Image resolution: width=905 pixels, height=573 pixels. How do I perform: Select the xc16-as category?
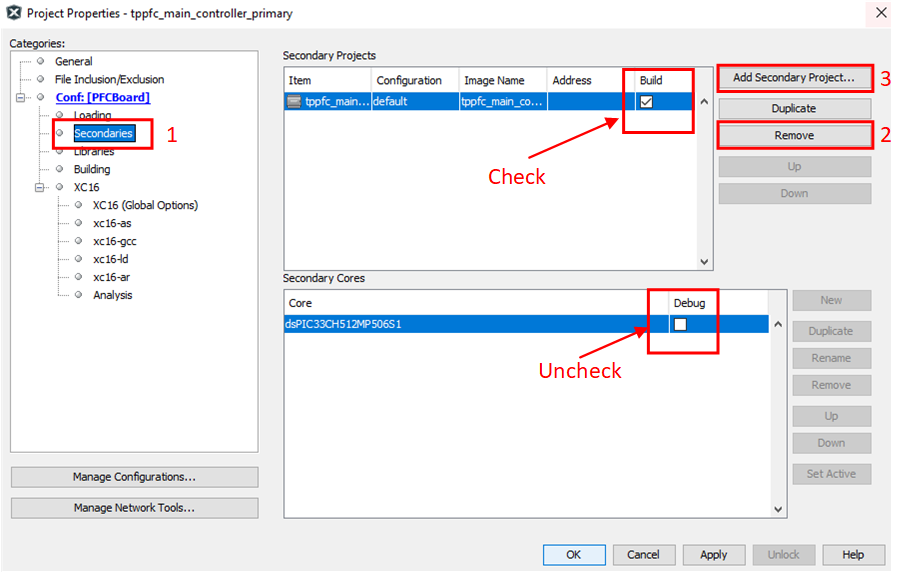coord(112,223)
